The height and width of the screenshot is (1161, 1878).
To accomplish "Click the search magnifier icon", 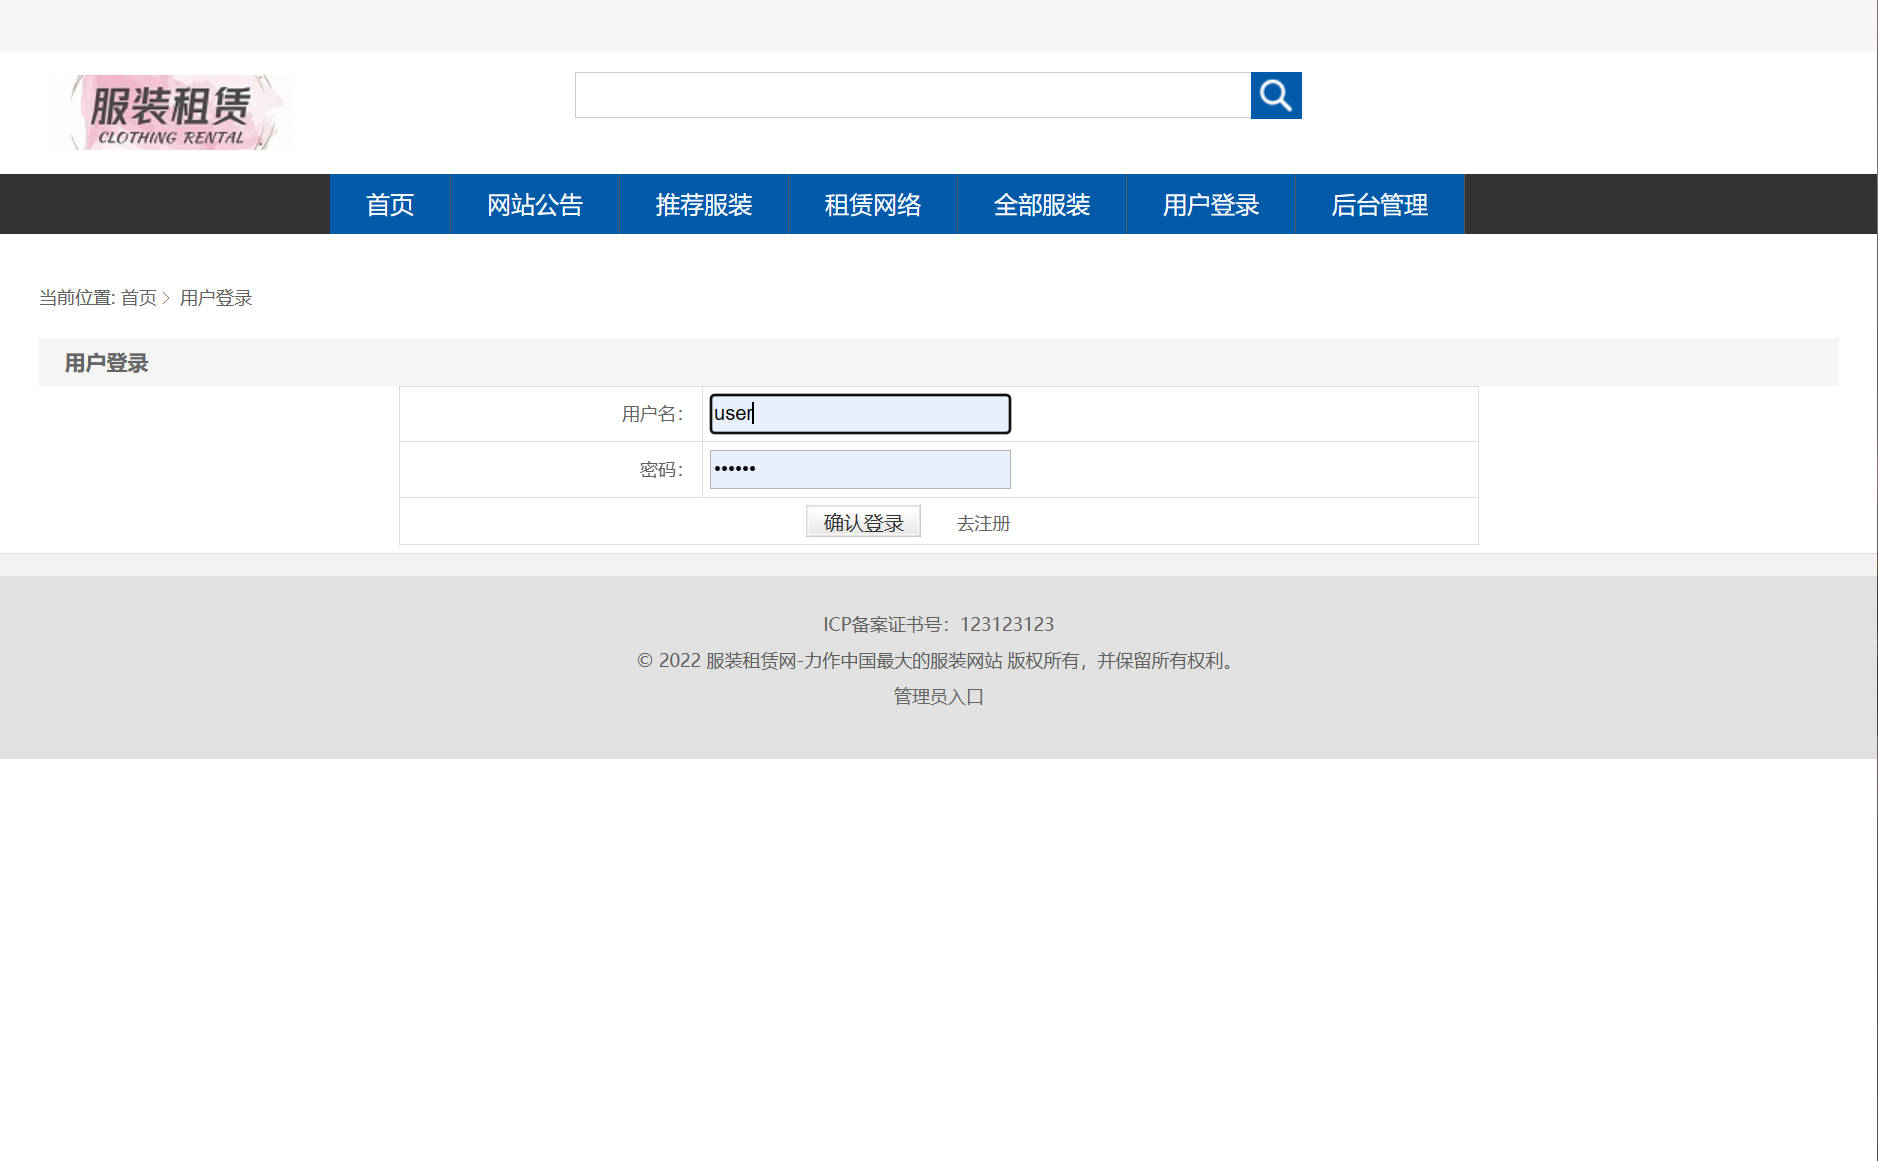I will tap(1276, 95).
